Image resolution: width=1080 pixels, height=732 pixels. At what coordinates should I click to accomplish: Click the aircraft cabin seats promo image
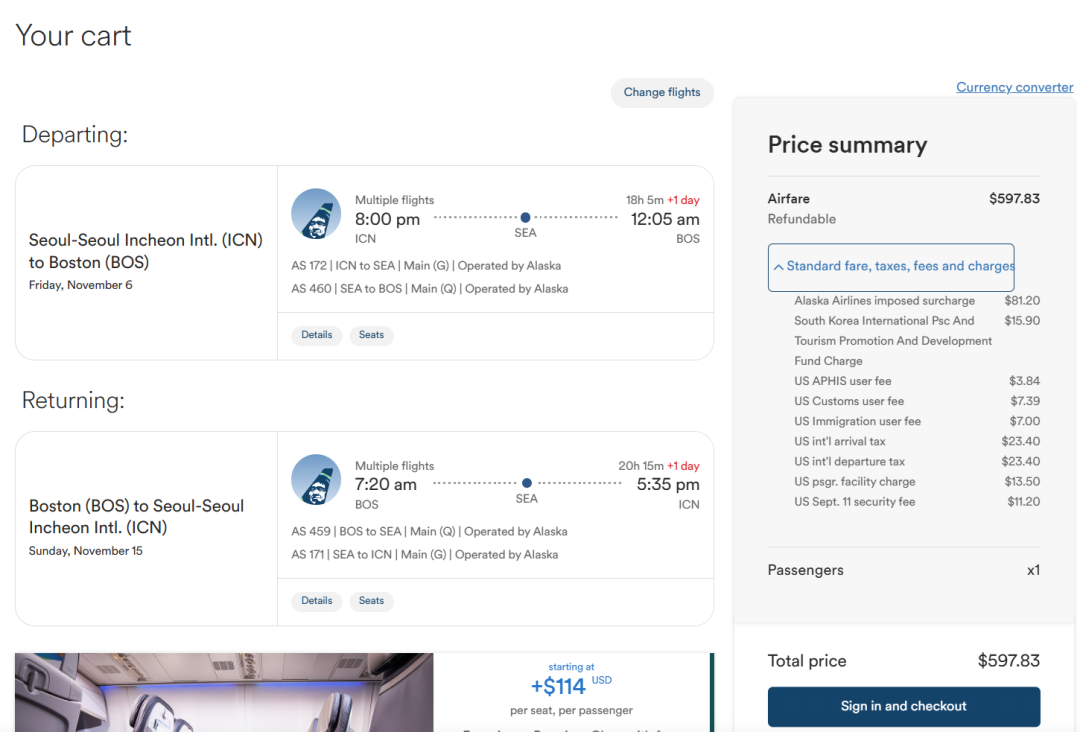point(224,692)
